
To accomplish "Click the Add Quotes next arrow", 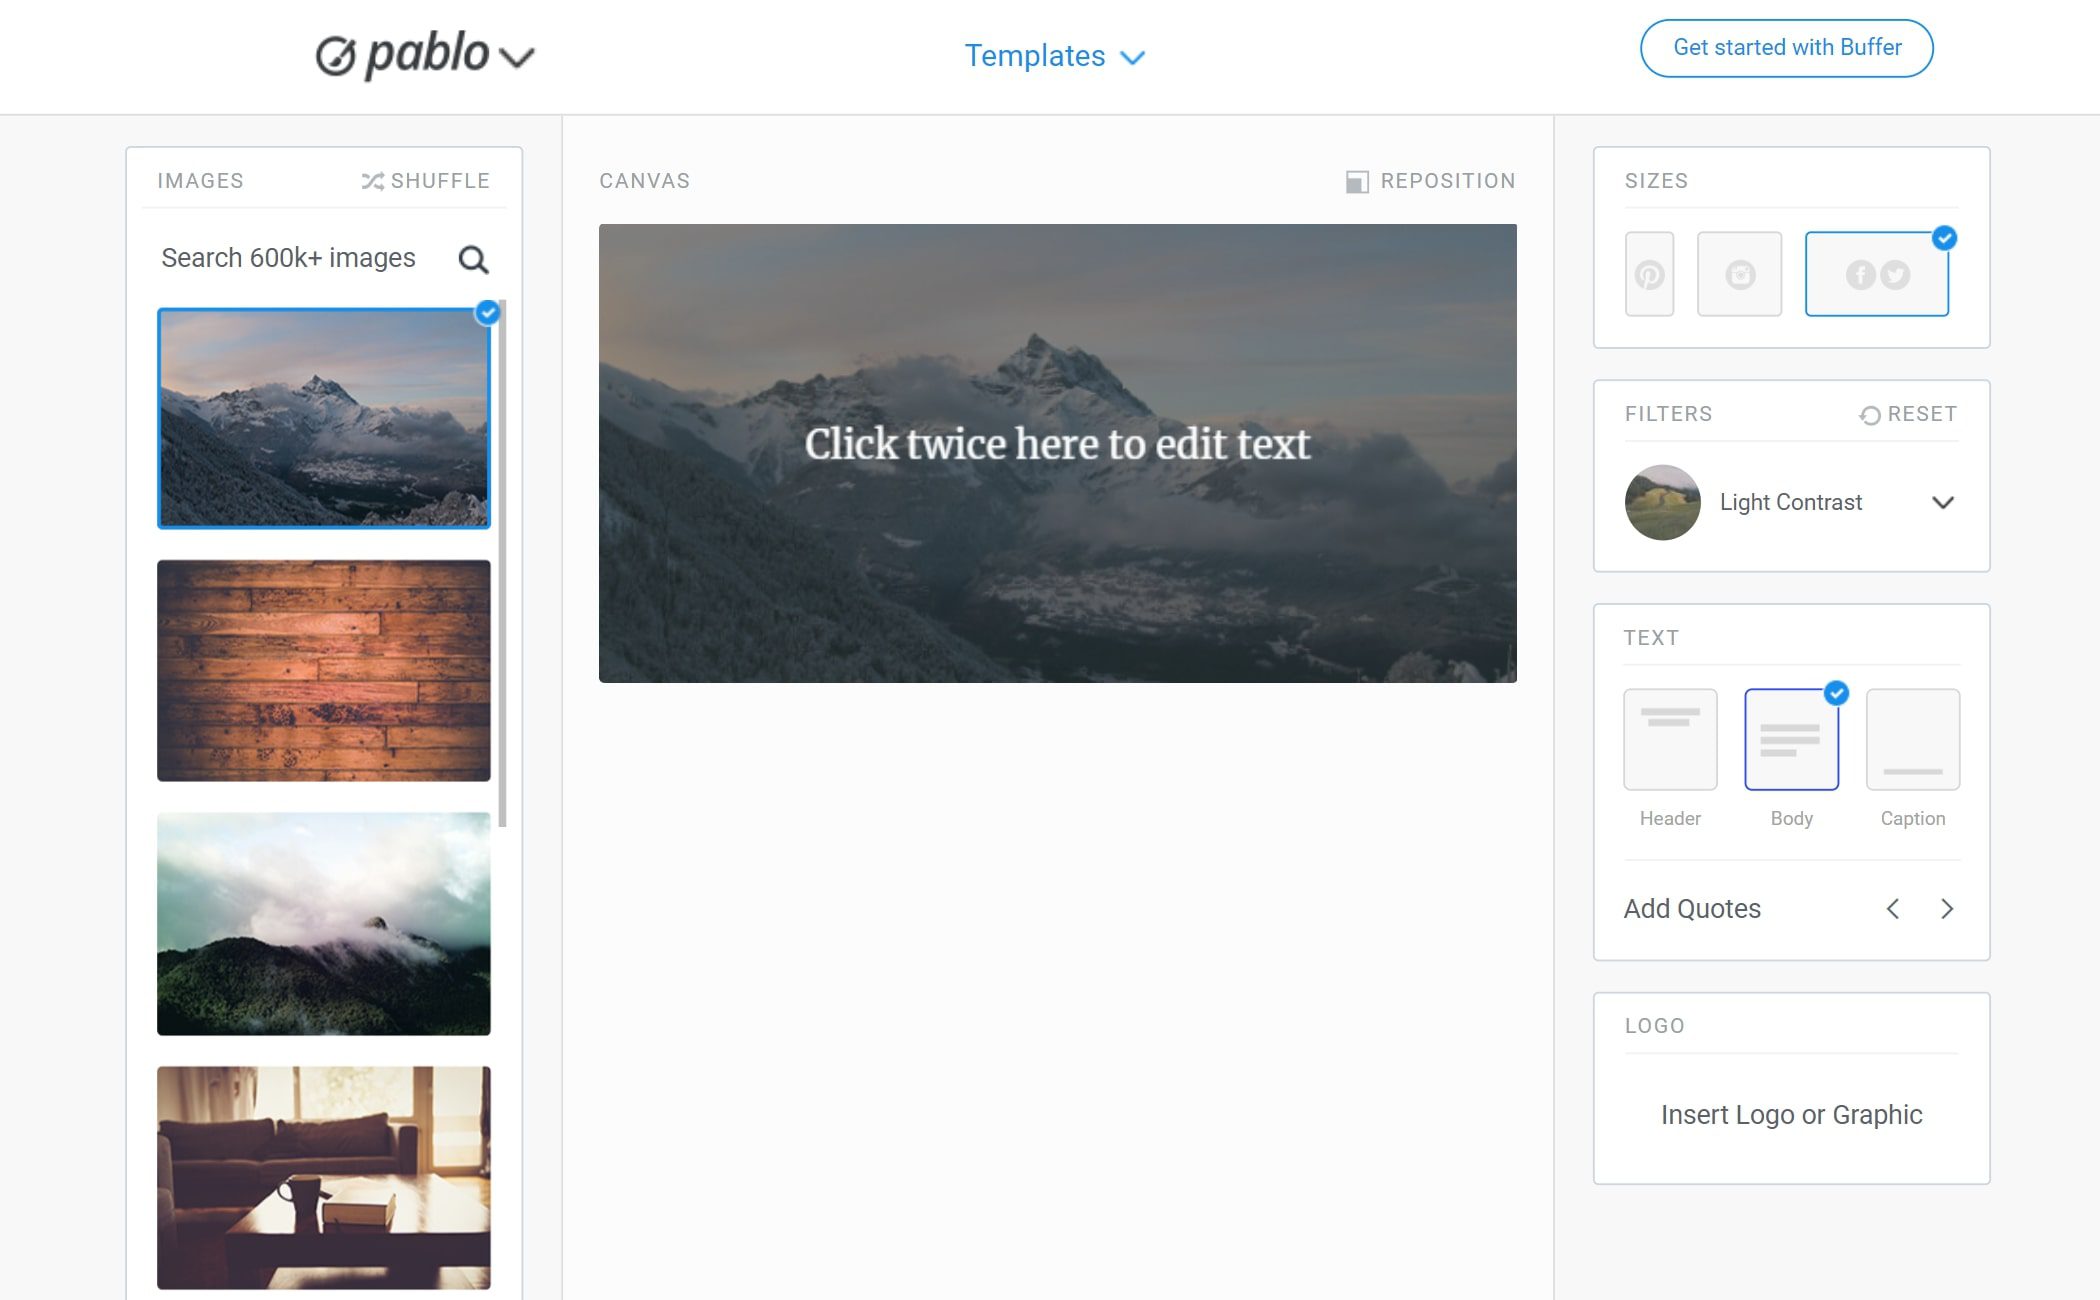I will tap(1946, 909).
